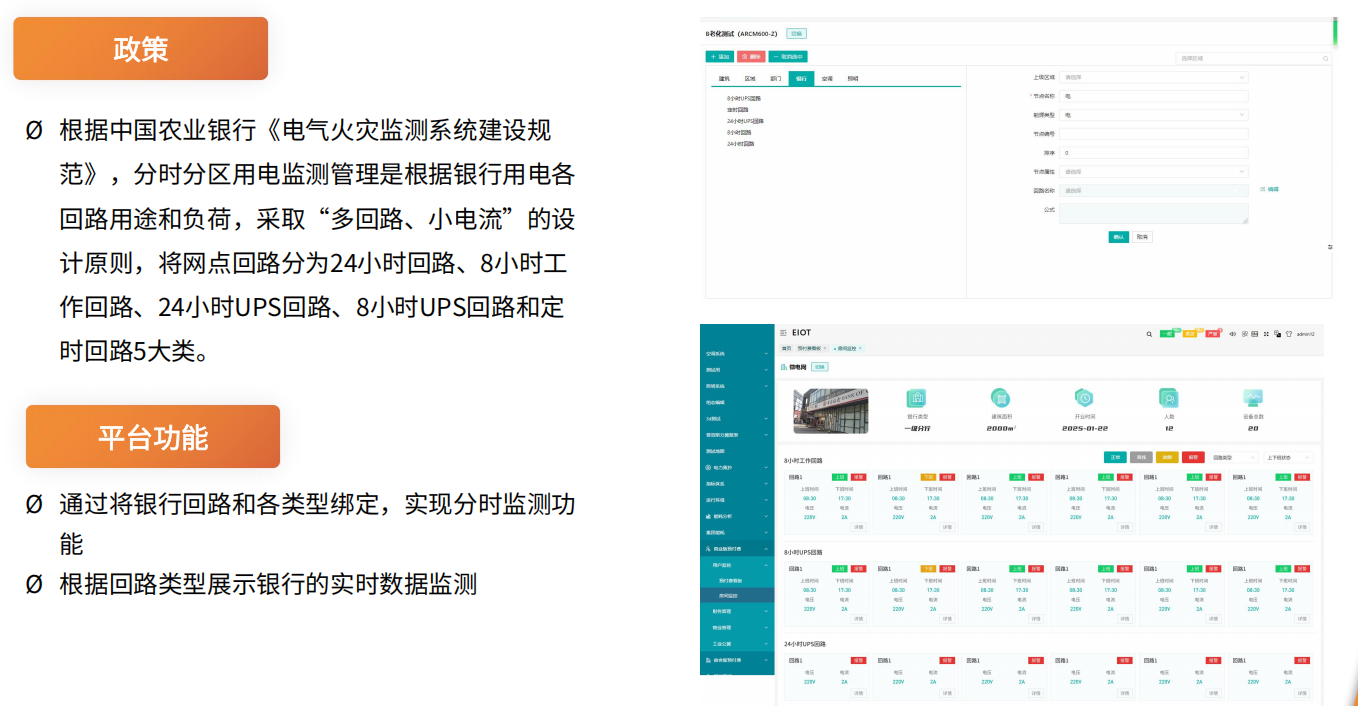
Task: Click the search magnifier in EIOT header
Action: [1149, 334]
